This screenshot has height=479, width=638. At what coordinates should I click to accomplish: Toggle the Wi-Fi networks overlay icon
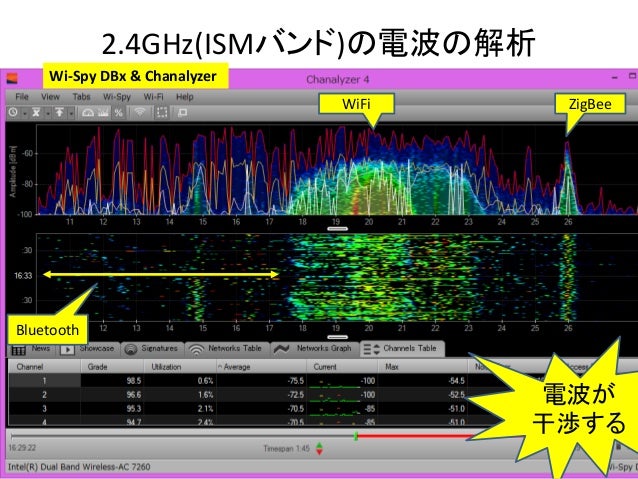(x=140, y=112)
